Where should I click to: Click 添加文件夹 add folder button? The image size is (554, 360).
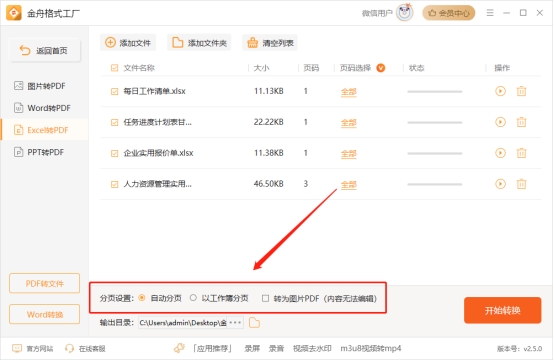[x=199, y=43]
